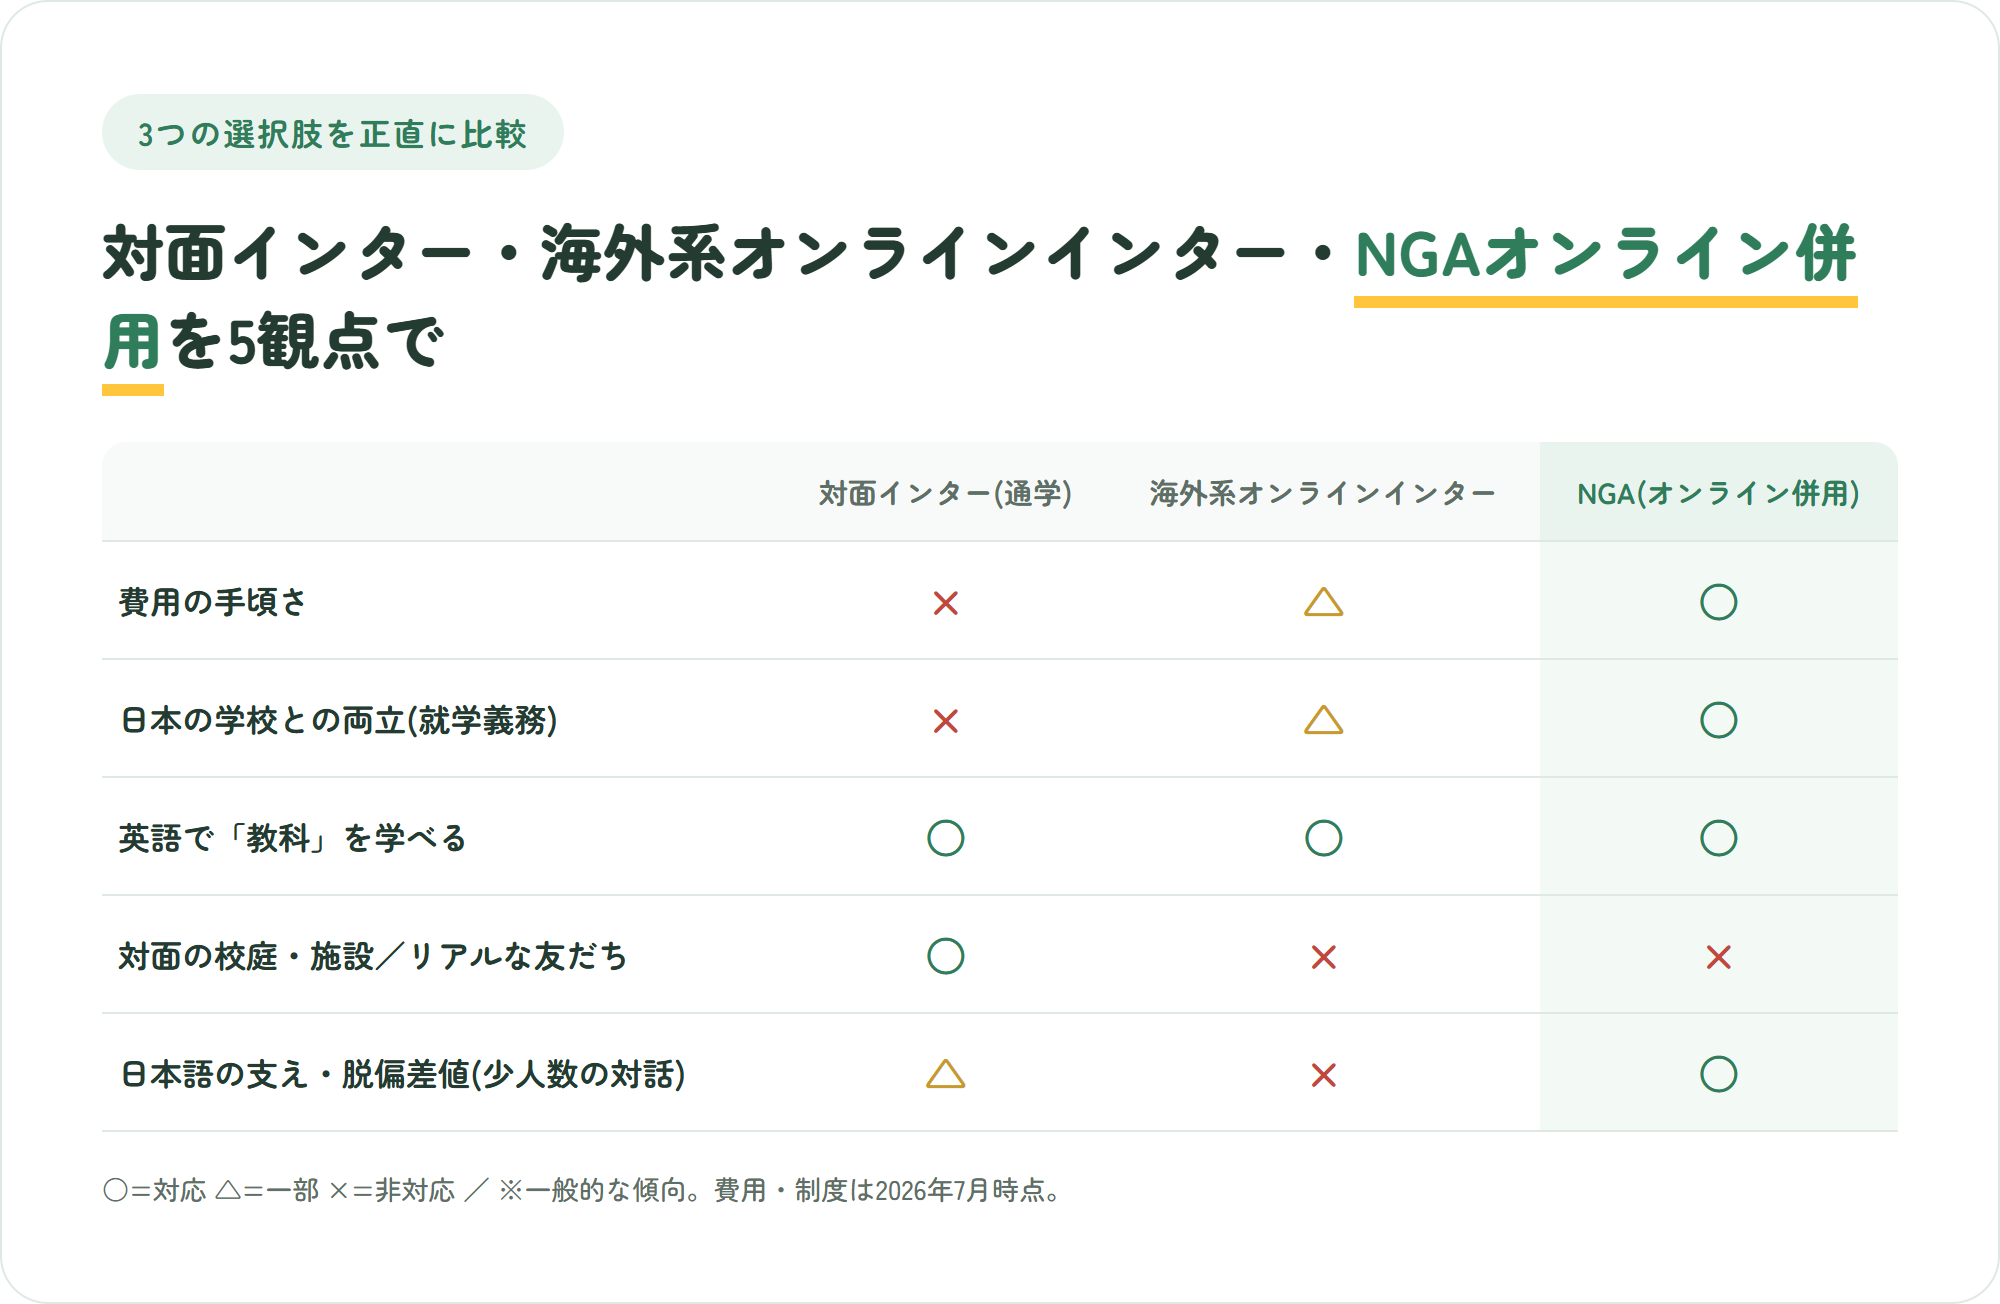Click the 日本語の支え・脱偏差値 row label

(402, 1074)
